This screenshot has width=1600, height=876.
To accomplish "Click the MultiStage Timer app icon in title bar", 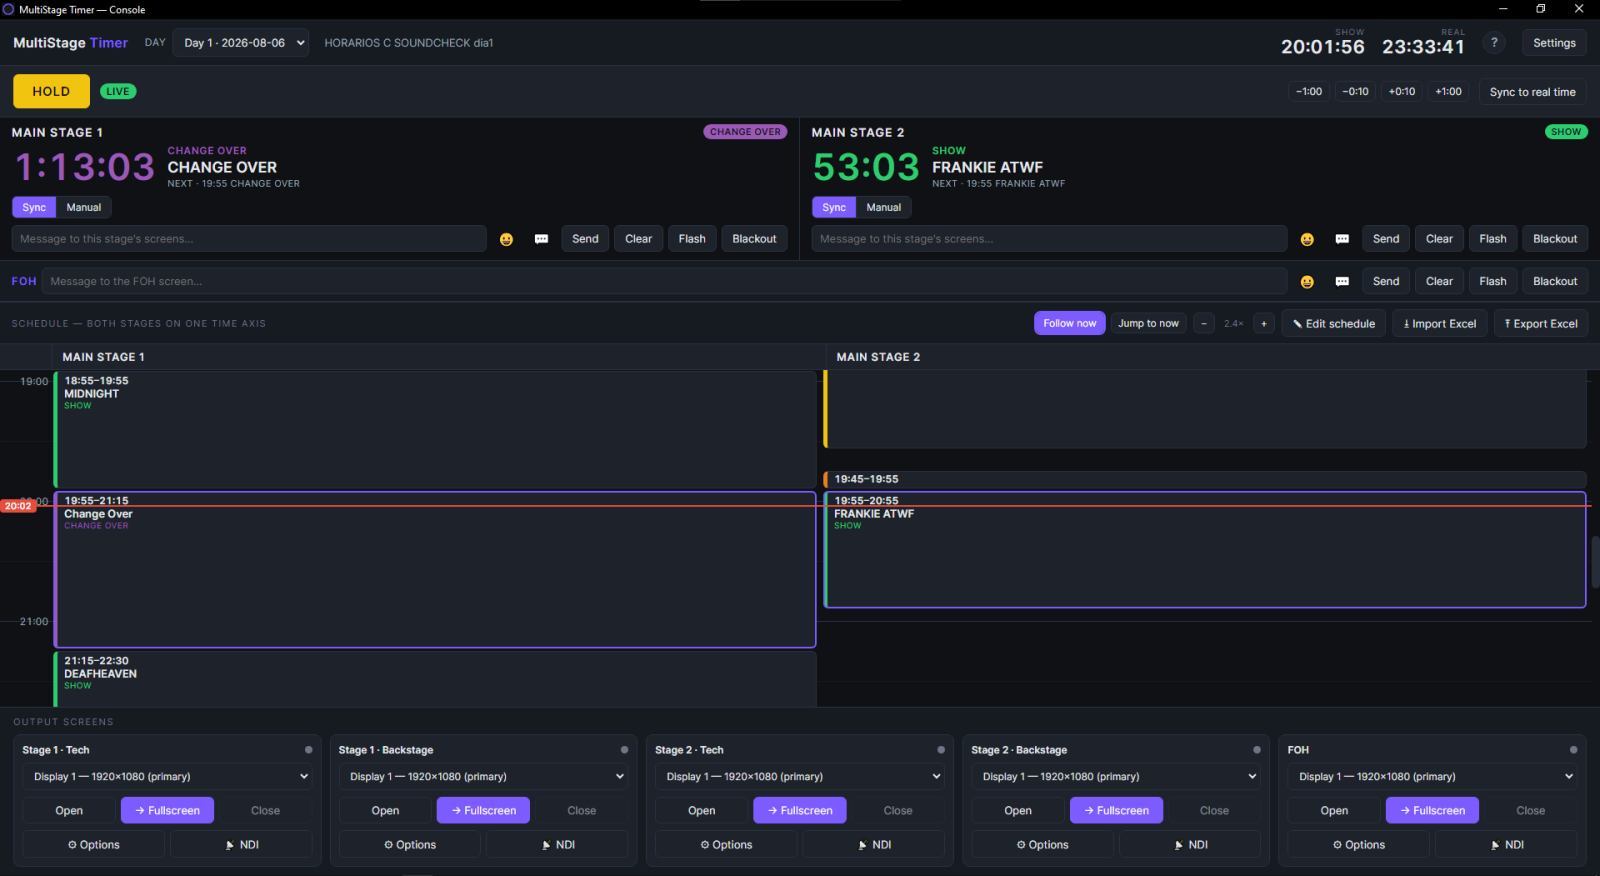I will [8, 9].
